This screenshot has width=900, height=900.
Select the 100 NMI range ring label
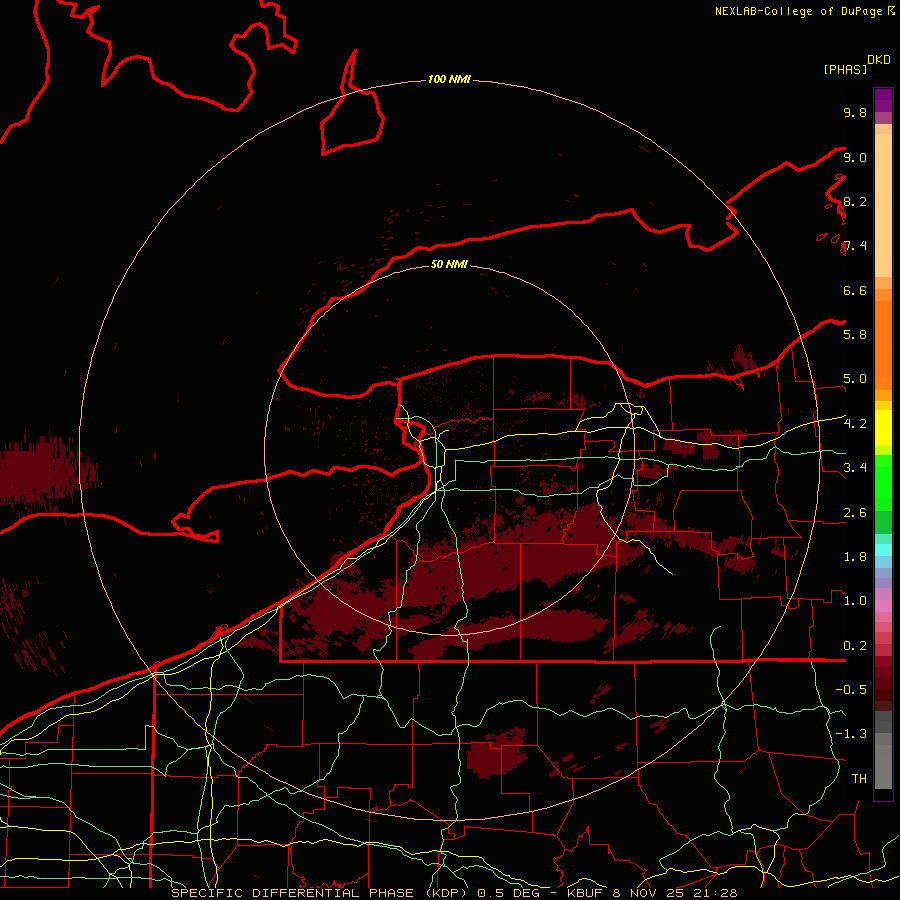coord(449,79)
